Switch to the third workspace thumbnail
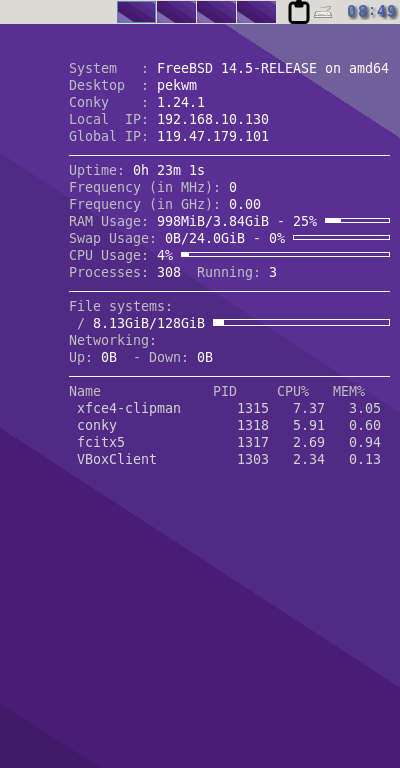This screenshot has height=768, width=400. click(217, 12)
